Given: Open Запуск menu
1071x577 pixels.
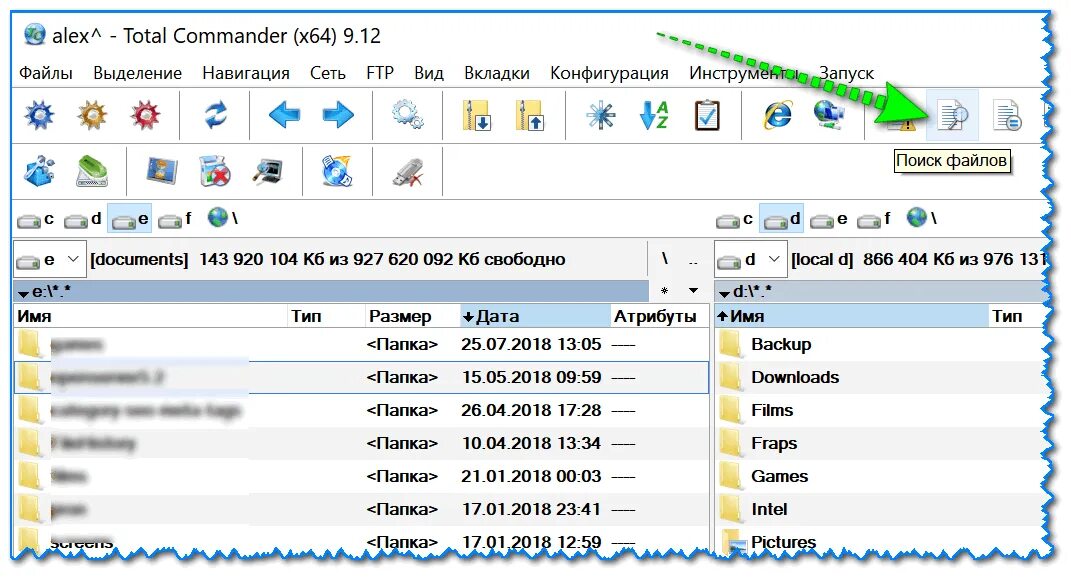Looking at the screenshot, I should coord(846,73).
